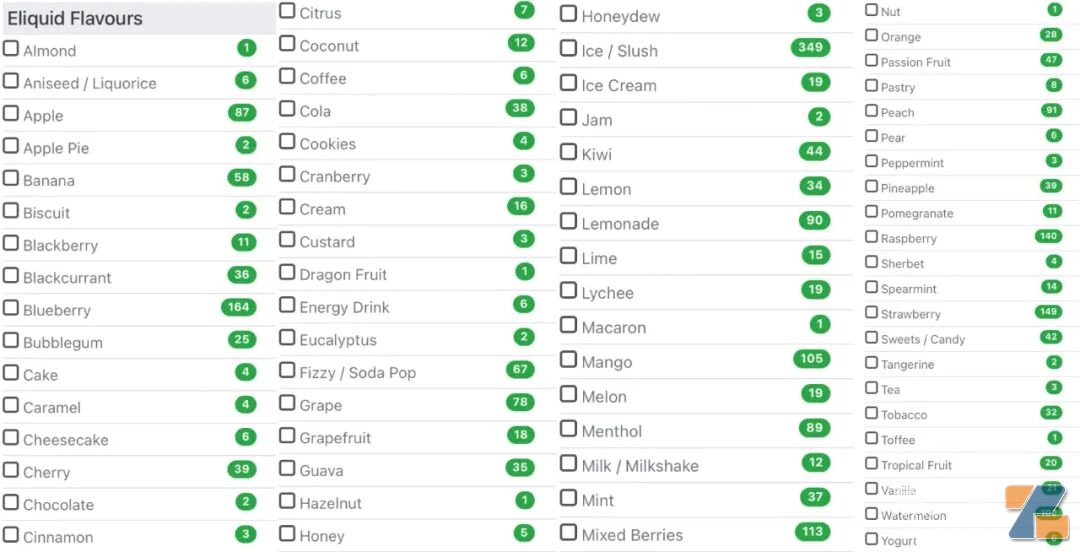Click the Lemonade label text
1080x552 pixels.
point(620,224)
